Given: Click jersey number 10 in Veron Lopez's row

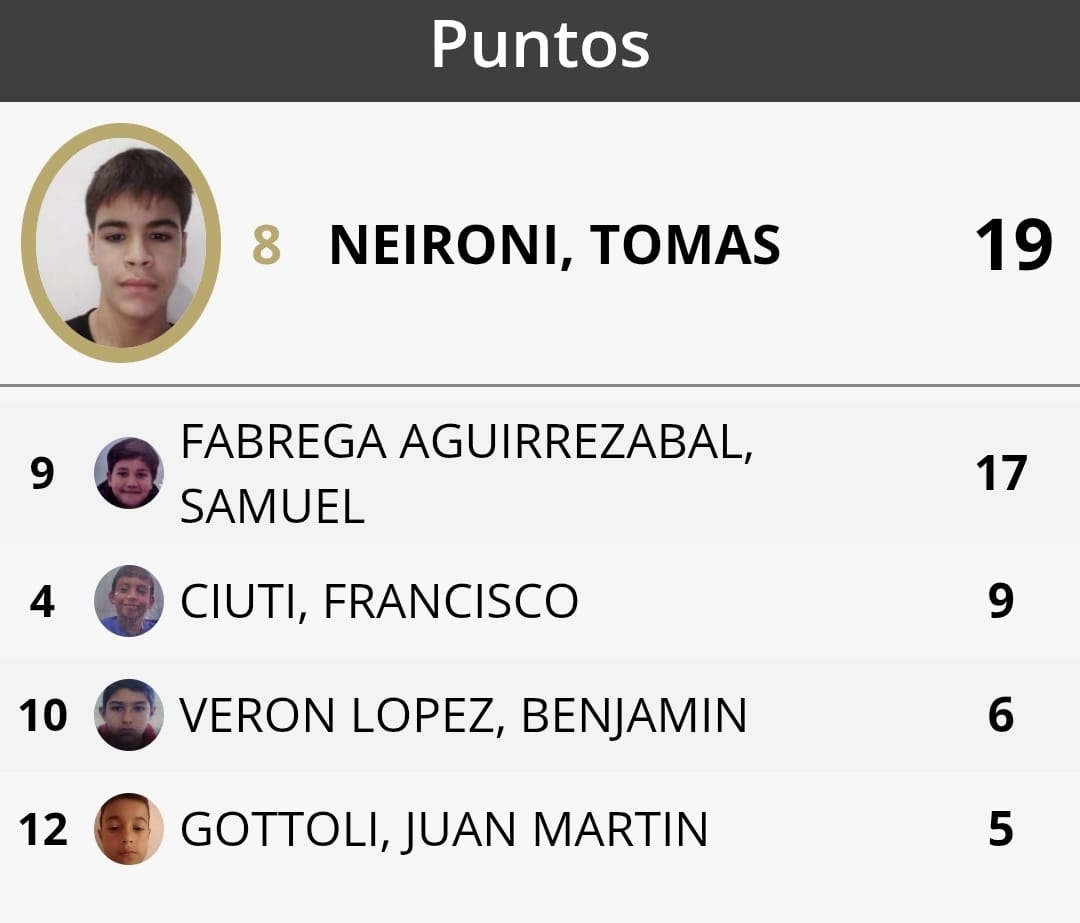Looking at the screenshot, I should (x=43, y=716).
